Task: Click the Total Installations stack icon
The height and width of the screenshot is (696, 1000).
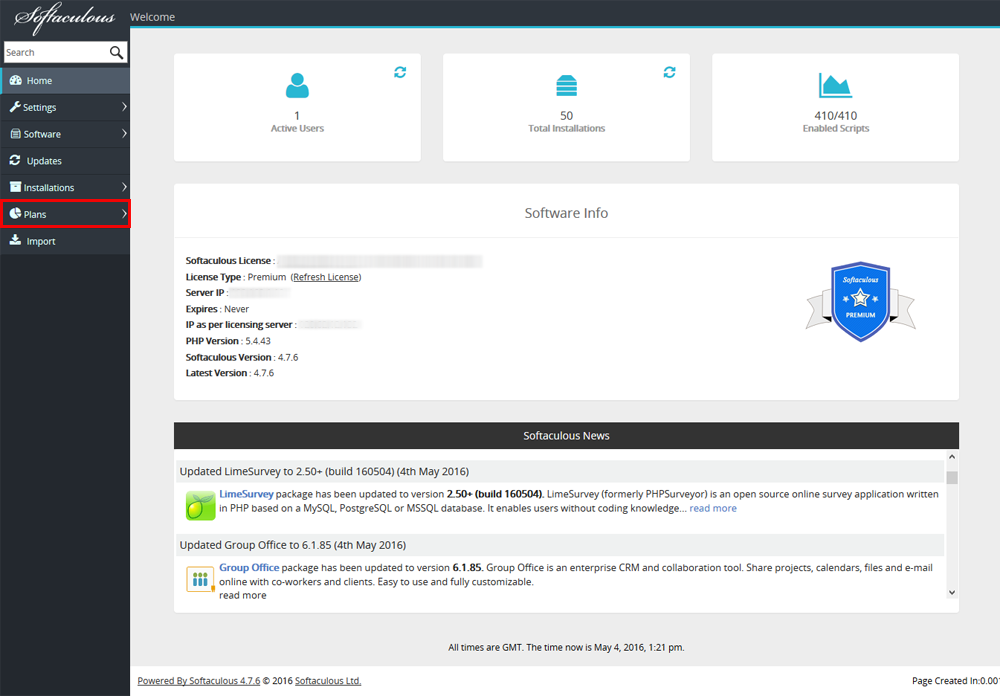Action: point(566,85)
